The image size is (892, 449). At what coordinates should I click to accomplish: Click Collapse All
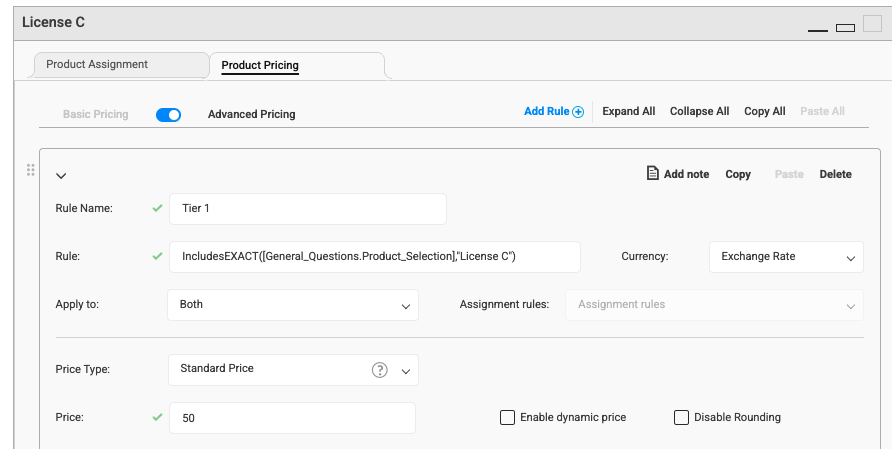pos(699,112)
